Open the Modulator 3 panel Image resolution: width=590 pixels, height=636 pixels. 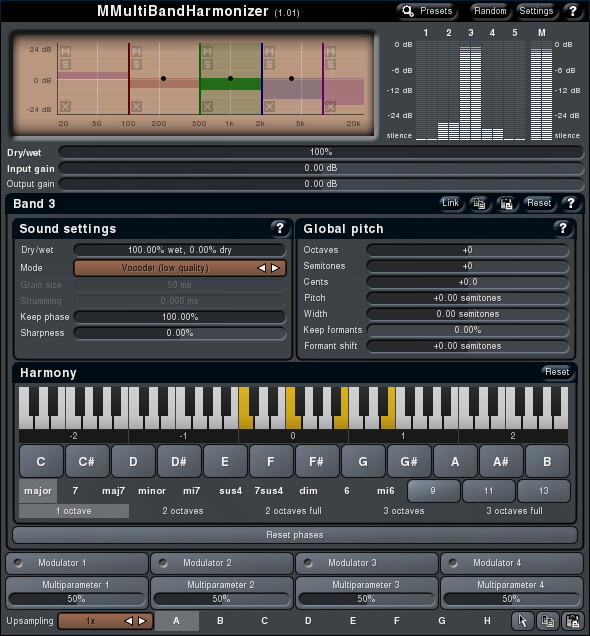pyautogui.click(x=367, y=563)
